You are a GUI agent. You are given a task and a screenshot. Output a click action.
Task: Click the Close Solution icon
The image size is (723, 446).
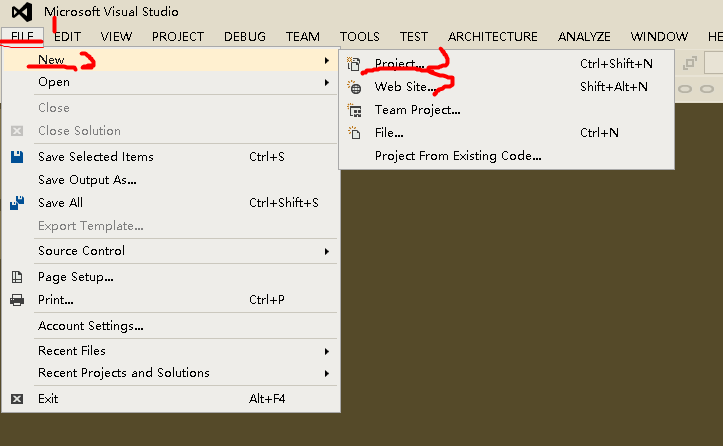tap(17, 131)
